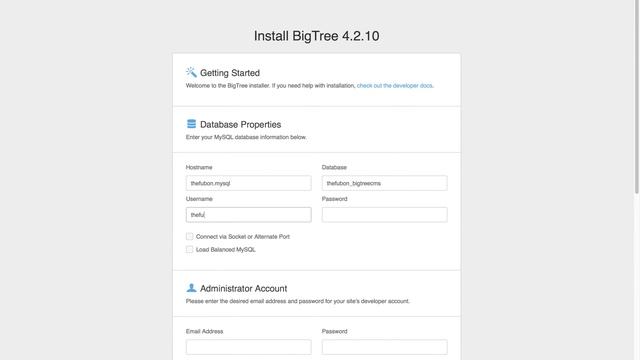Screen dimensions: 640x360
Task: Click the Database Properties stack icon
Action: [191, 124]
